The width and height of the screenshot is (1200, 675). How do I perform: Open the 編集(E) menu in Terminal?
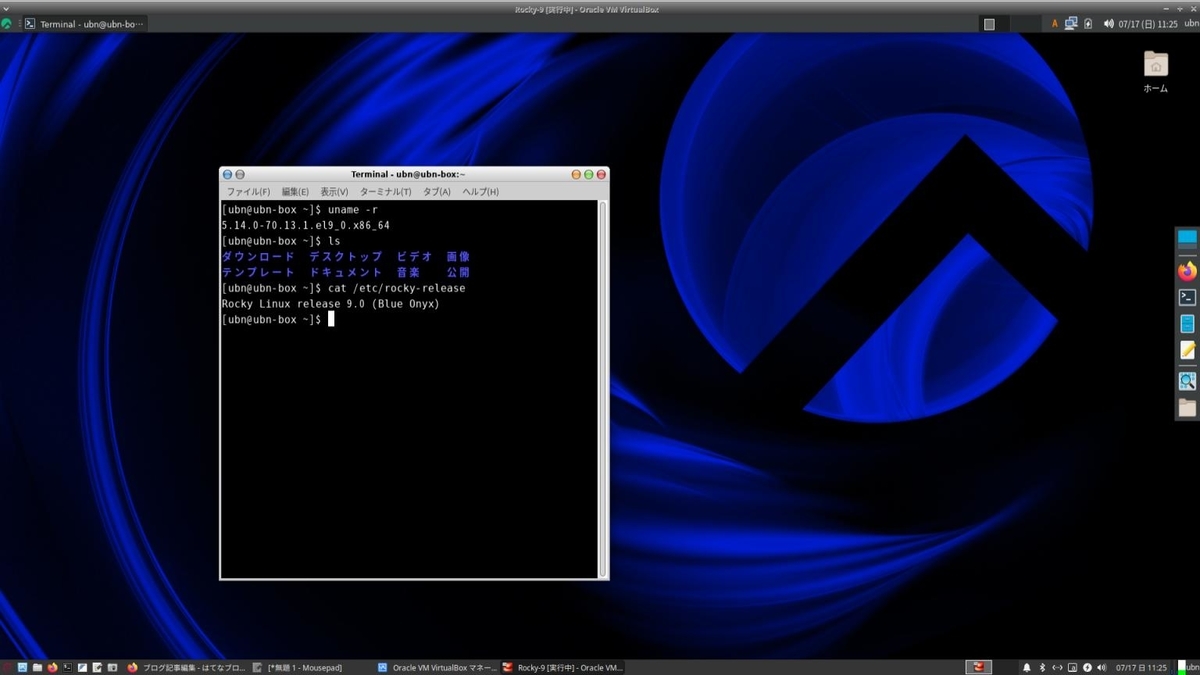(x=295, y=191)
